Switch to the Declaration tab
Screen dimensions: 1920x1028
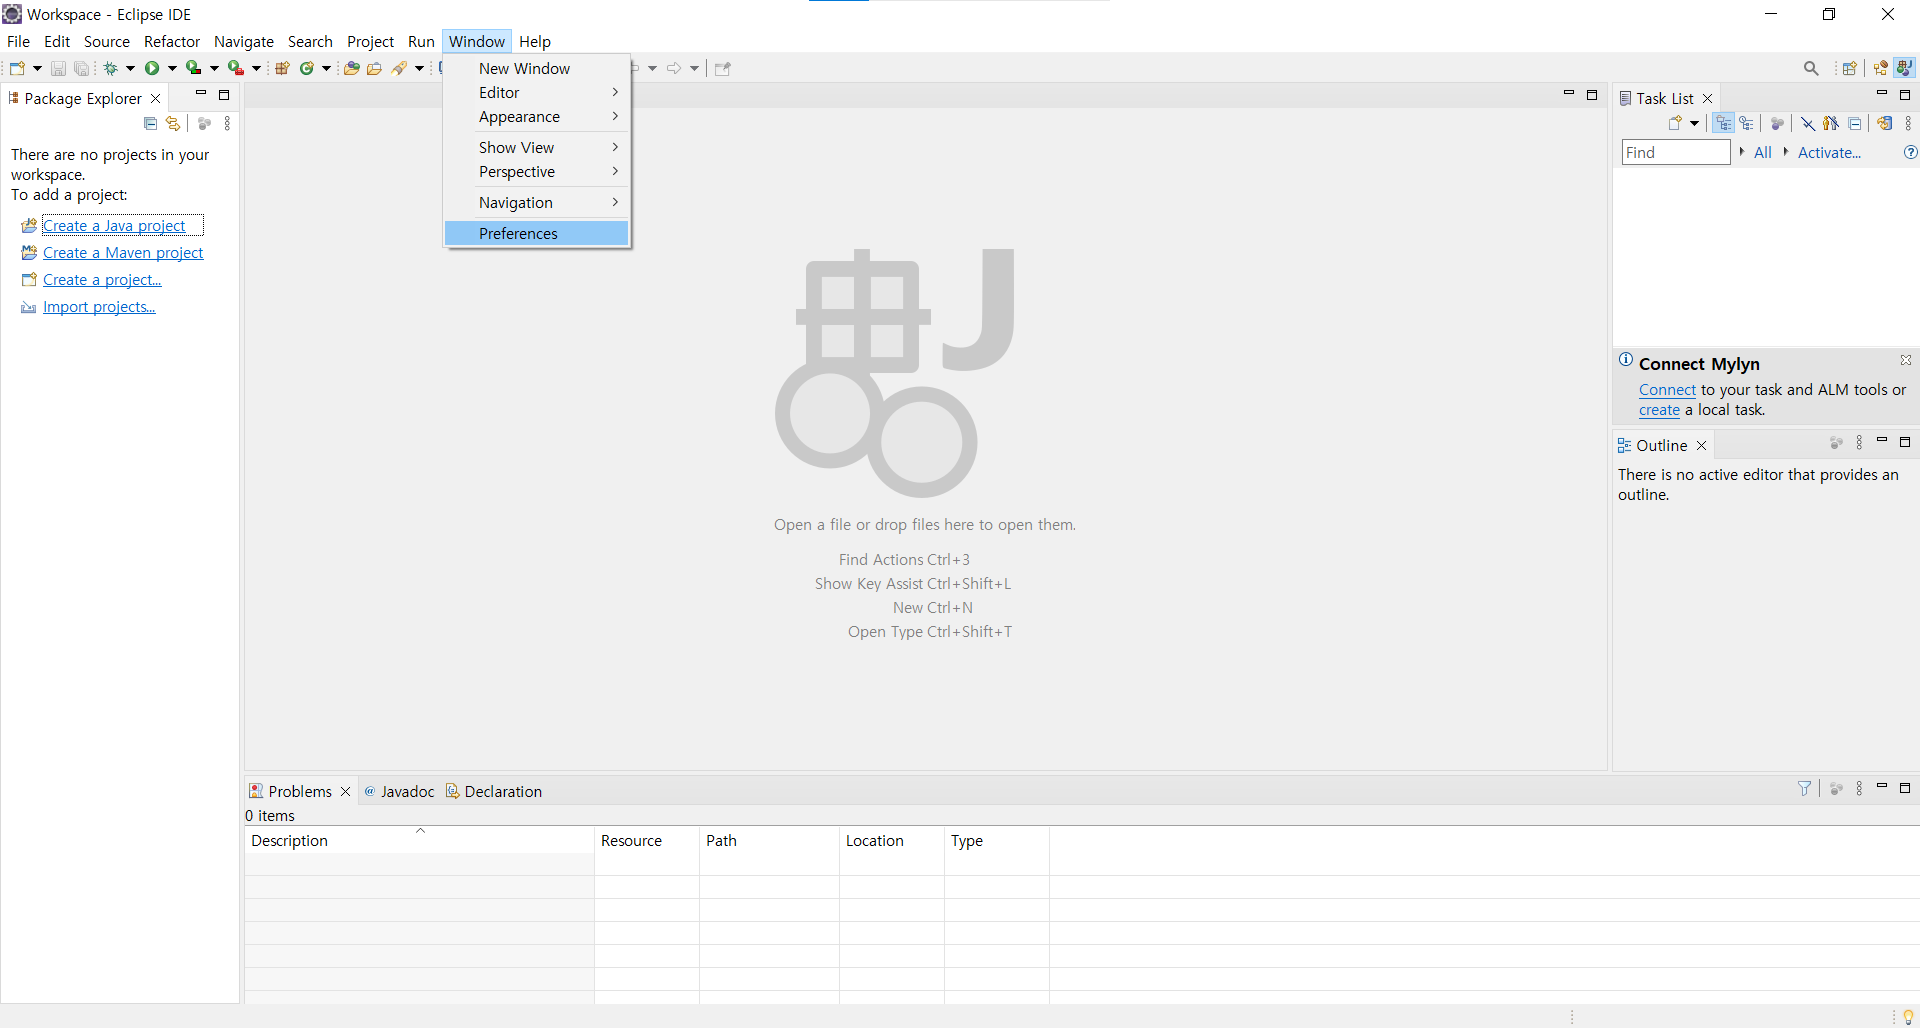pyautogui.click(x=494, y=791)
